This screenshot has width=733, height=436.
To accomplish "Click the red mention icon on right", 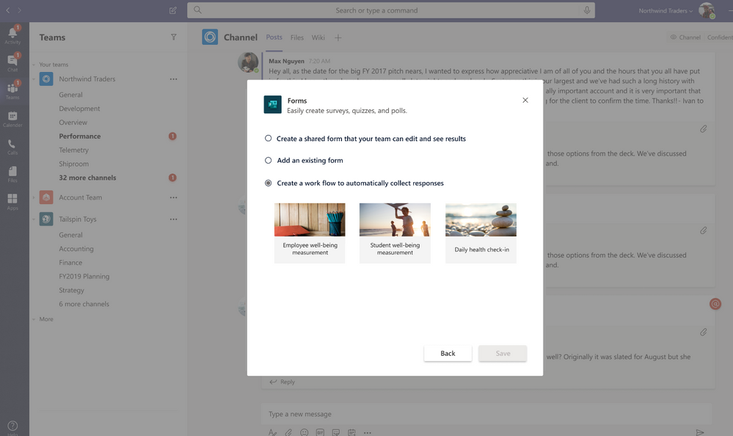I will pos(715,304).
